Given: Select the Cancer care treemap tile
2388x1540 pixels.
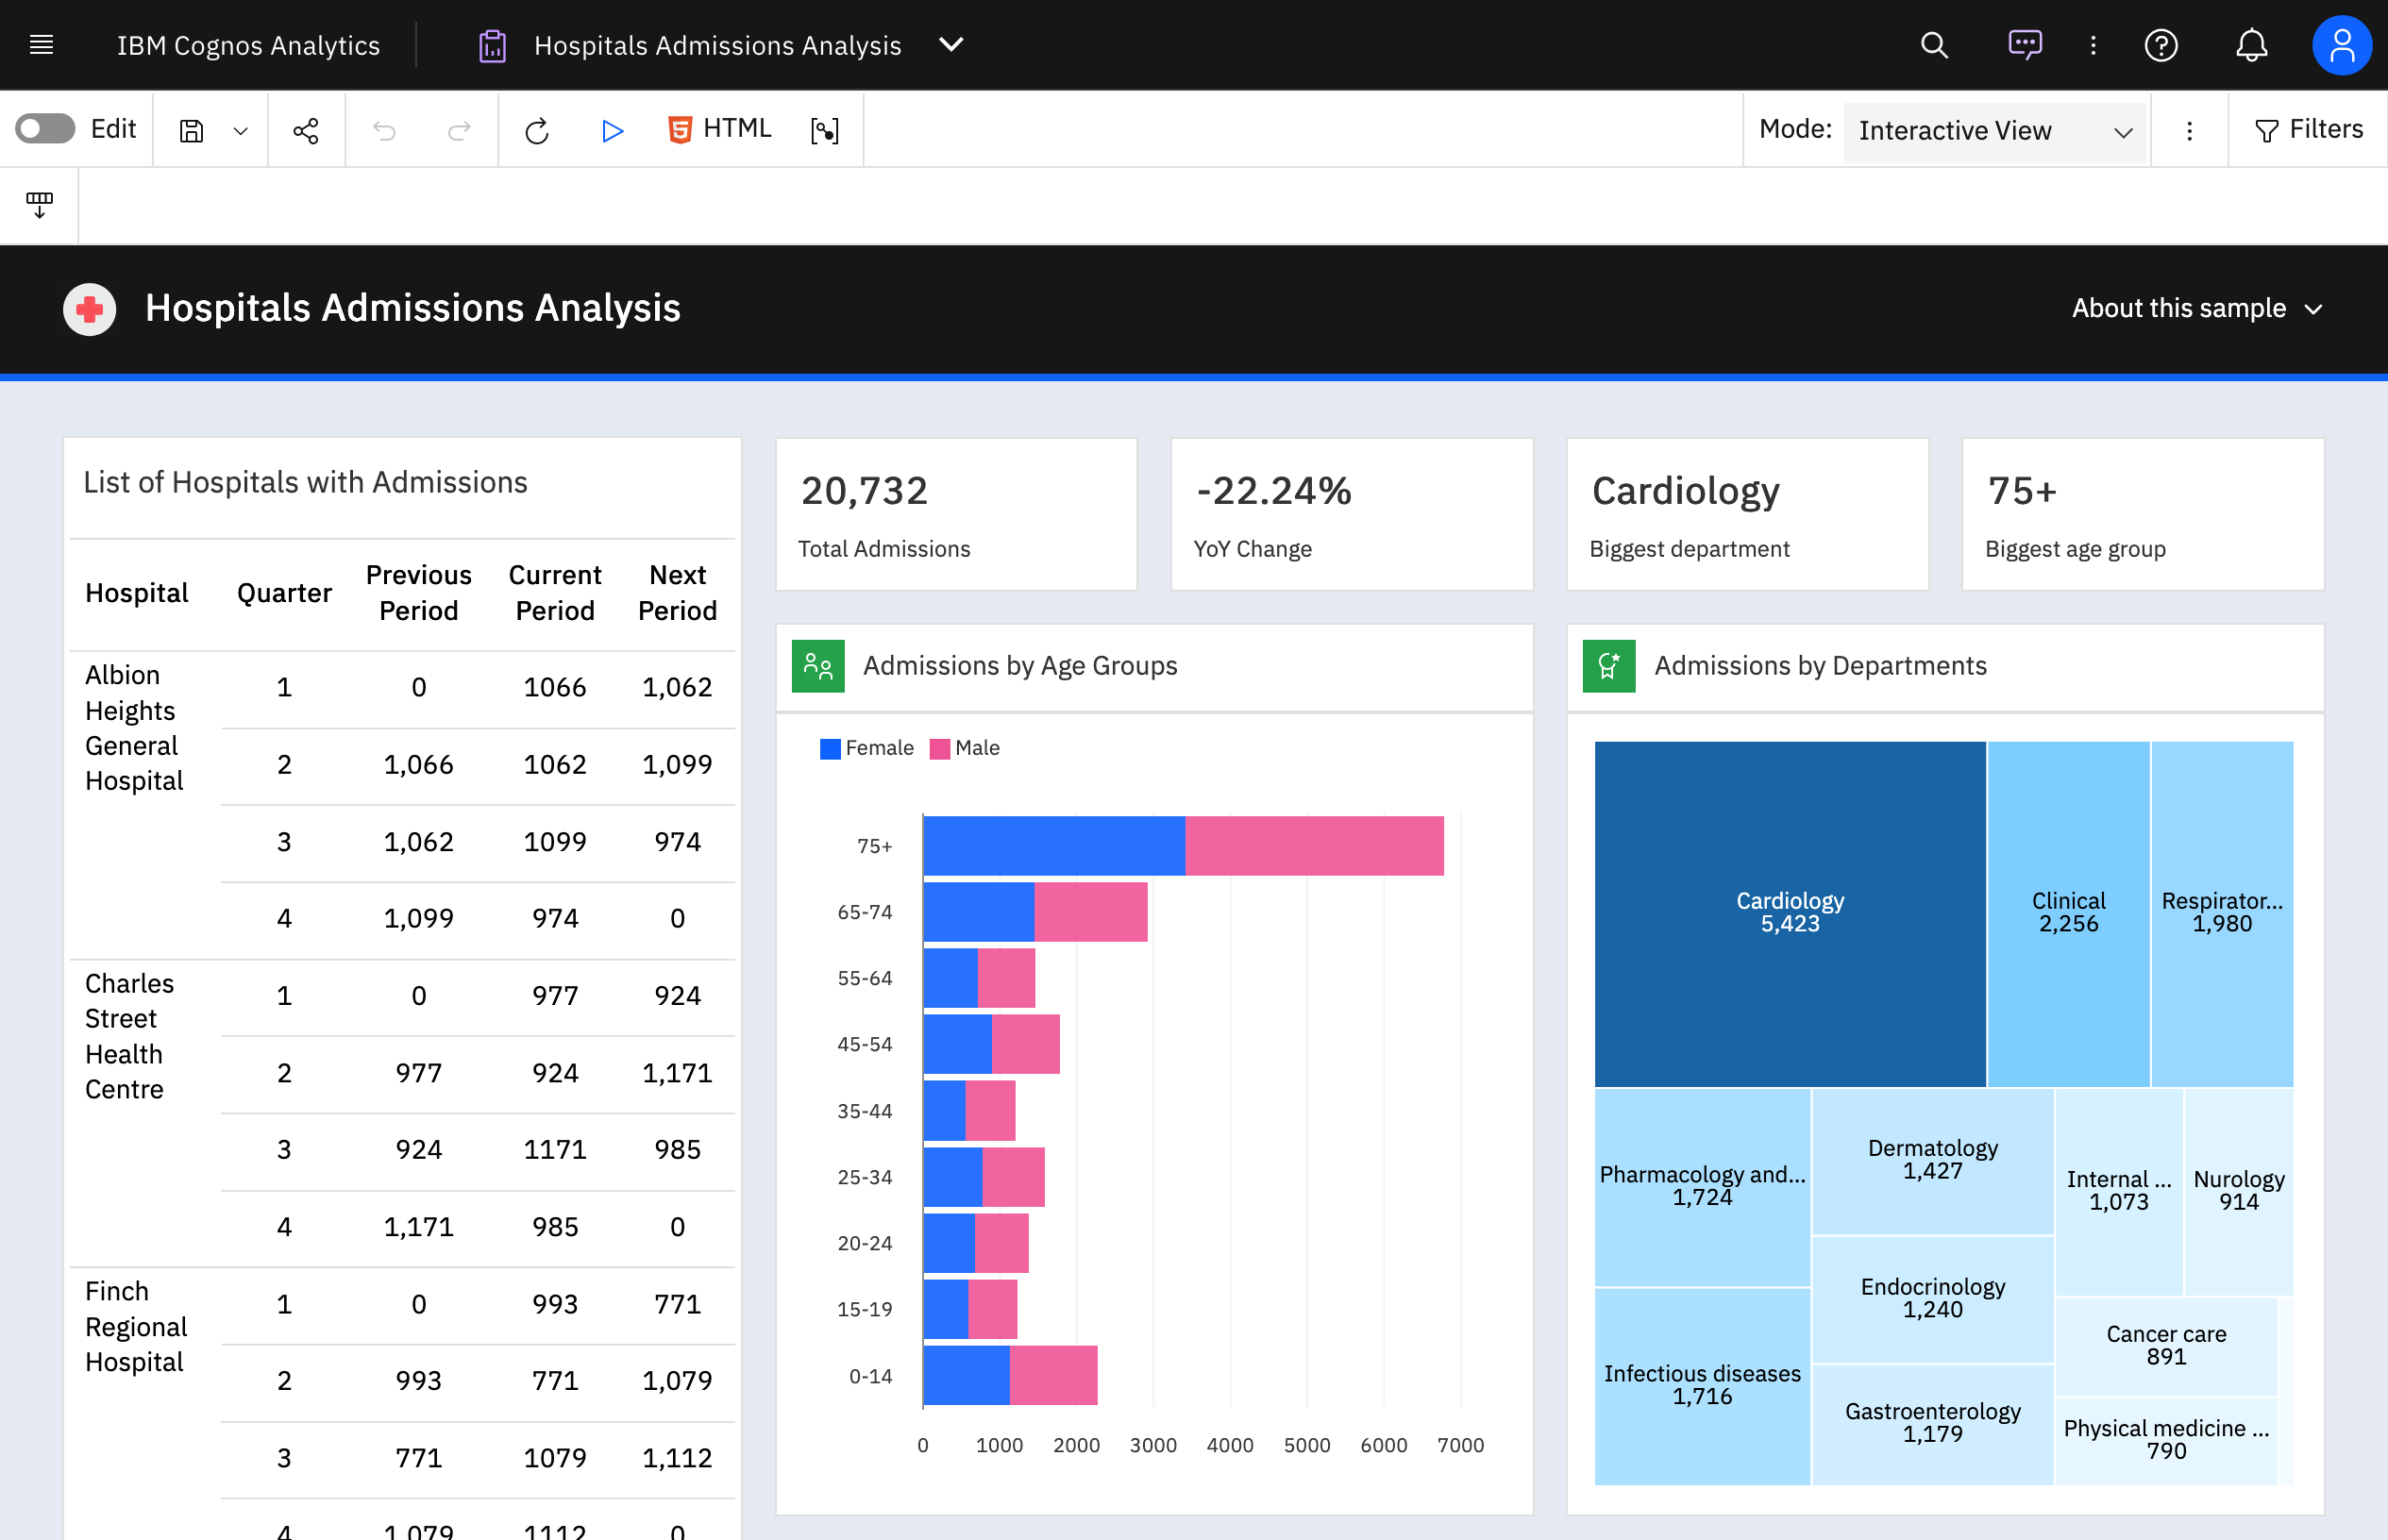Looking at the screenshot, I should click(2166, 1347).
